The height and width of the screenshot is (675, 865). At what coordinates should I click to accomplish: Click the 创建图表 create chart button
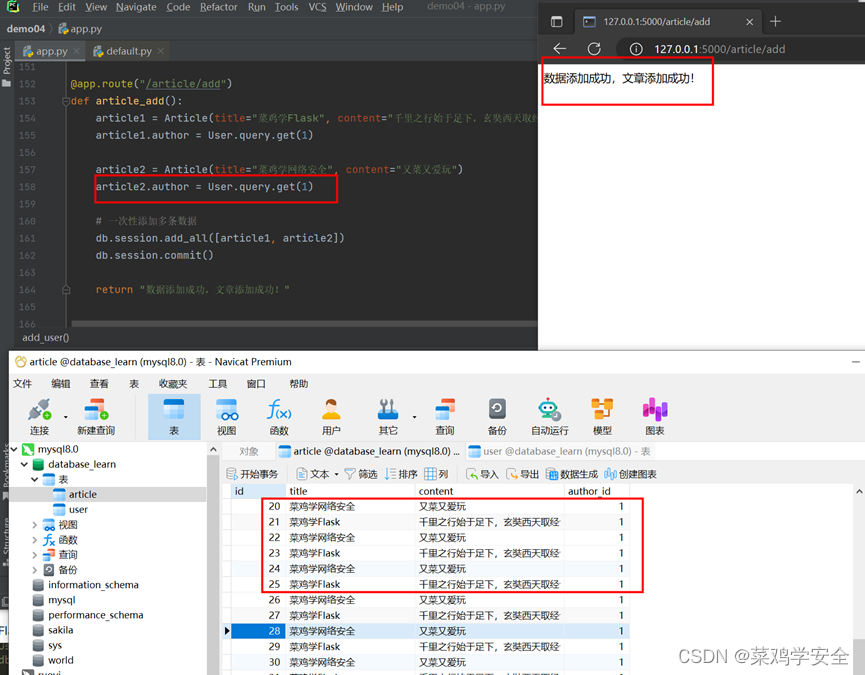631,474
